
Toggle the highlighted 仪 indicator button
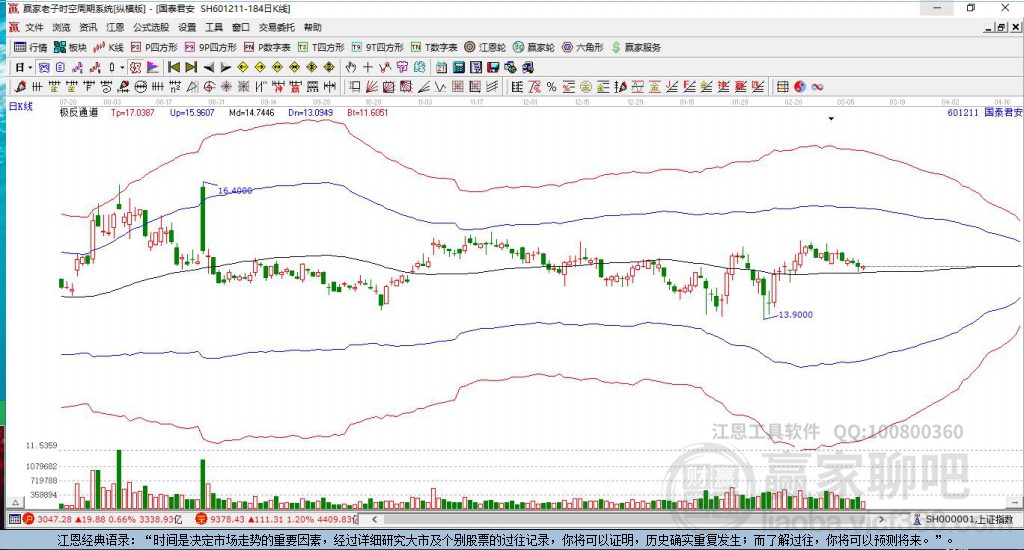(x=135, y=67)
